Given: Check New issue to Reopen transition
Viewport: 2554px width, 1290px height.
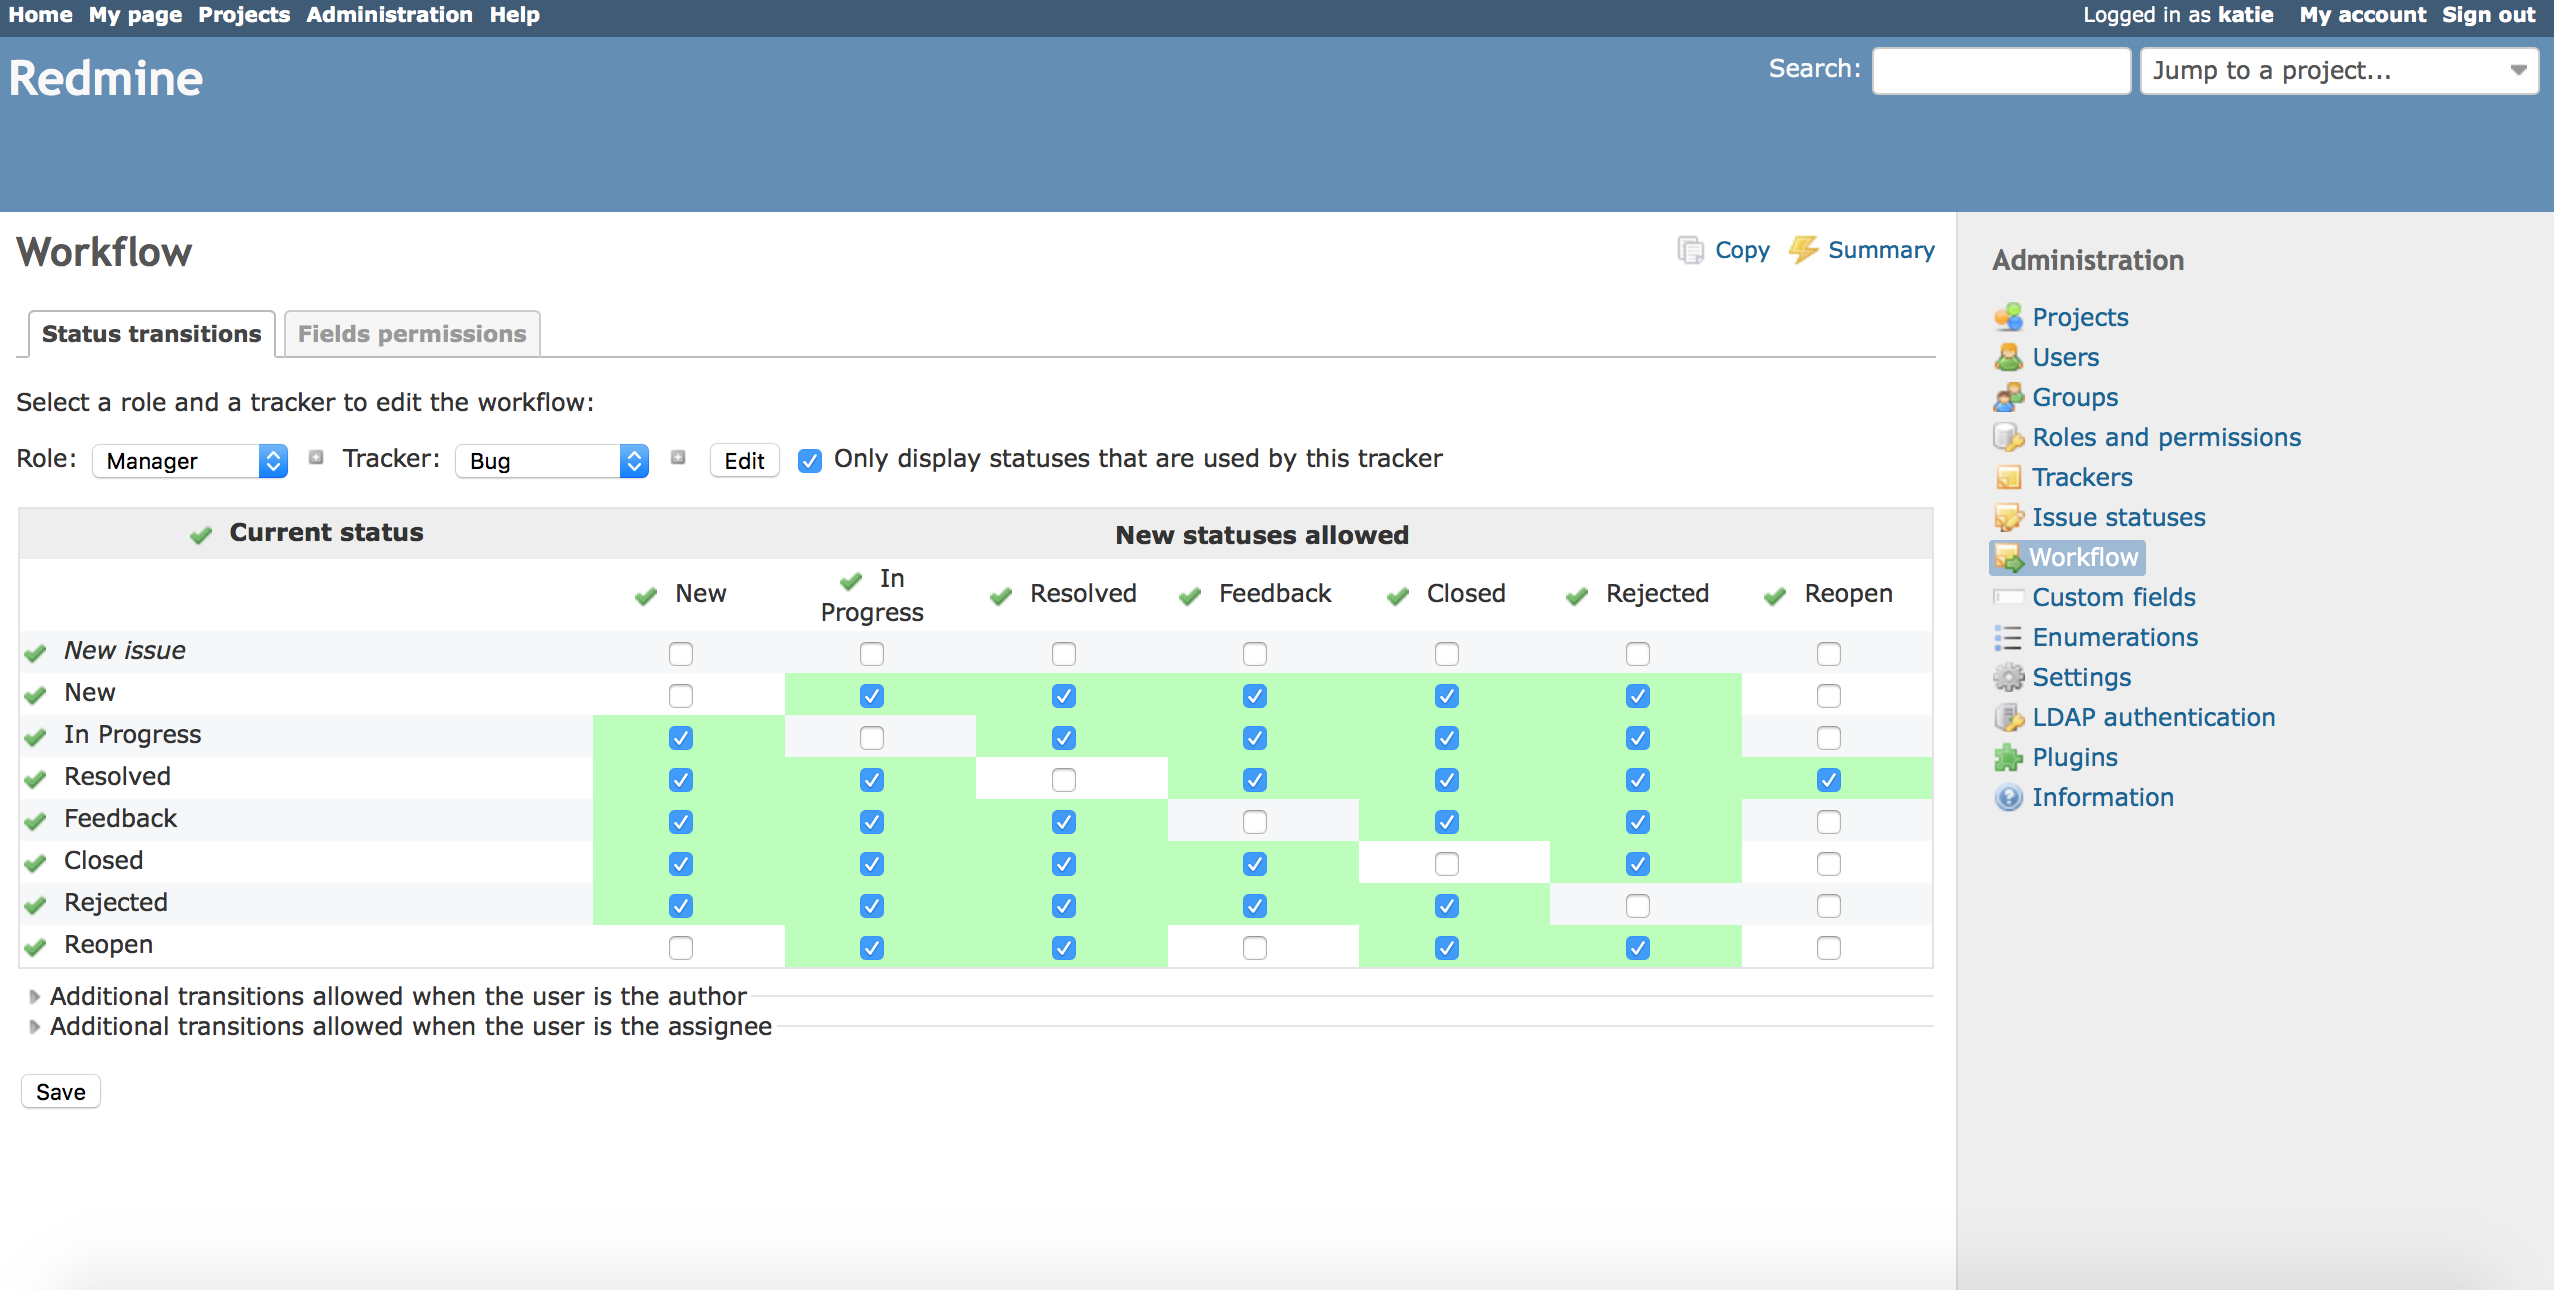Looking at the screenshot, I should [1829, 654].
